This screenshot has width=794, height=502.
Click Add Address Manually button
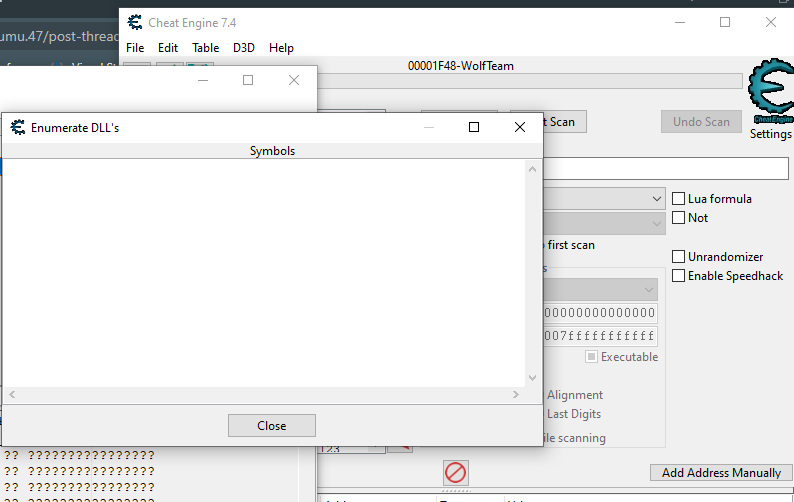coord(721,473)
